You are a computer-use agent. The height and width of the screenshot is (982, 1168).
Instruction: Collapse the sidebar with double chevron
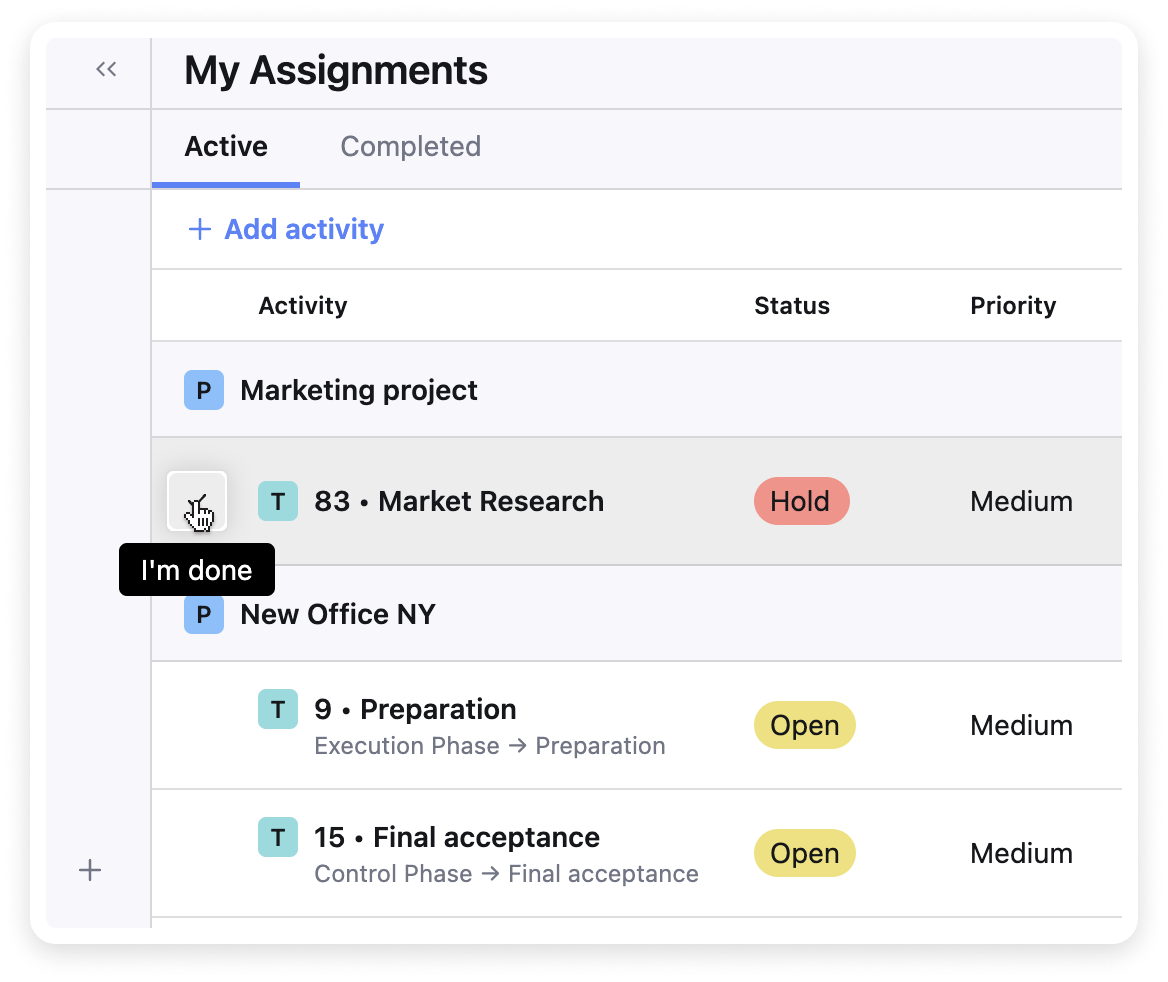[106, 69]
